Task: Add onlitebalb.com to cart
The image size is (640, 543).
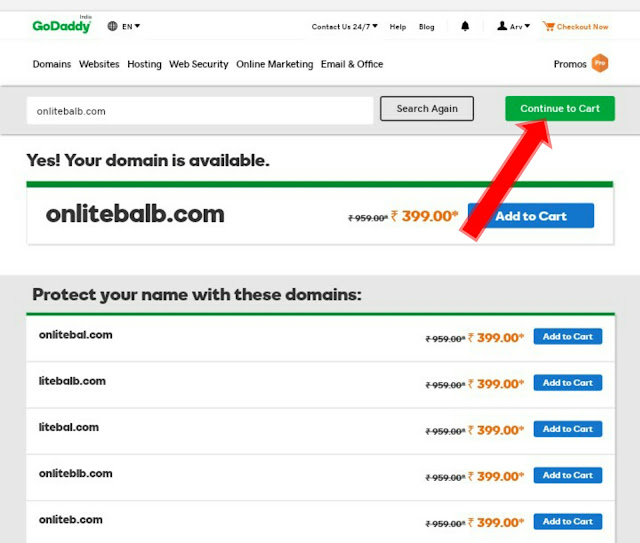Action: pyautogui.click(x=531, y=216)
